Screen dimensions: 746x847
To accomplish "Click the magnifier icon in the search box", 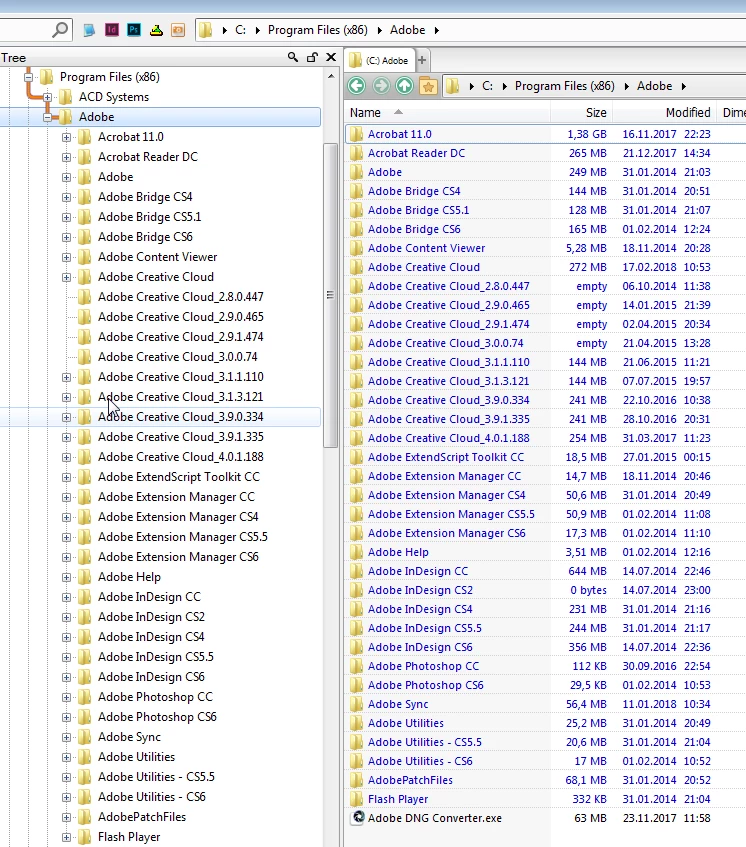I will tap(60, 29).
